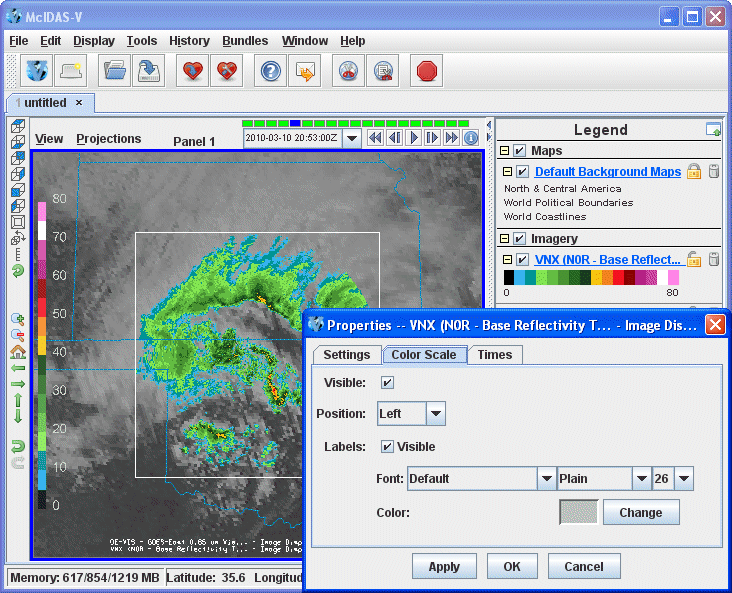Image resolution: width=732 pixels, height=593 pixels.
Task: Open the font size 26 dropdown
Action: pyautogui.click(x=684, y=479)
